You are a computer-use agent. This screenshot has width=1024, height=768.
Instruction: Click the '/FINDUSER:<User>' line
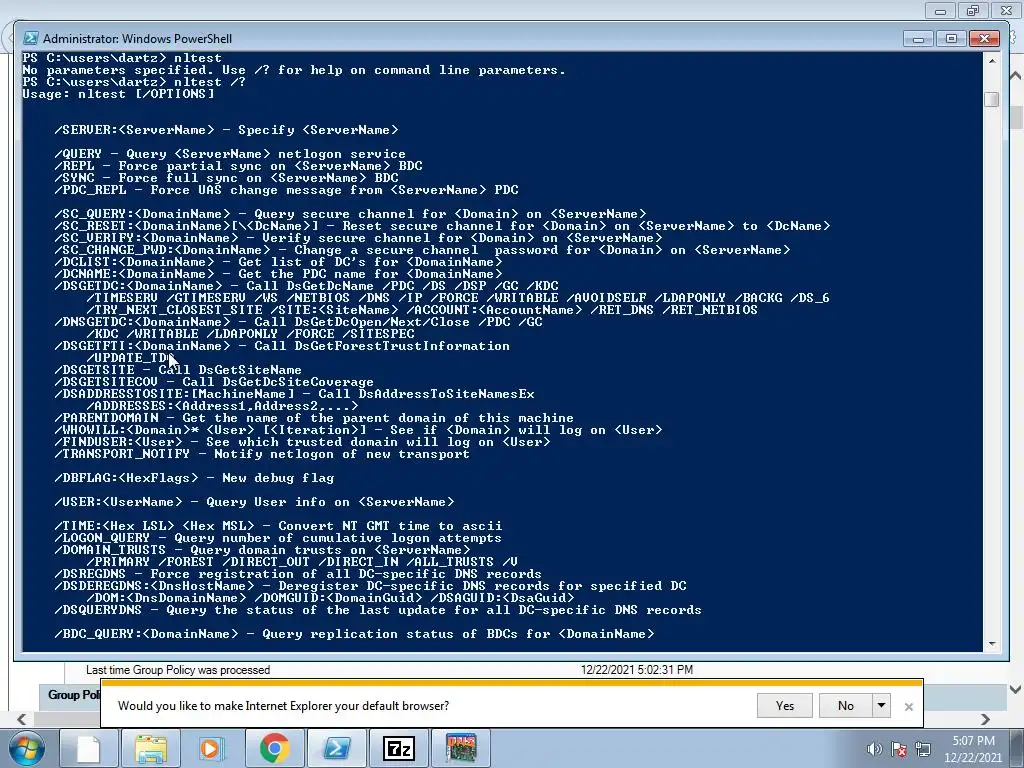point(302,442)
